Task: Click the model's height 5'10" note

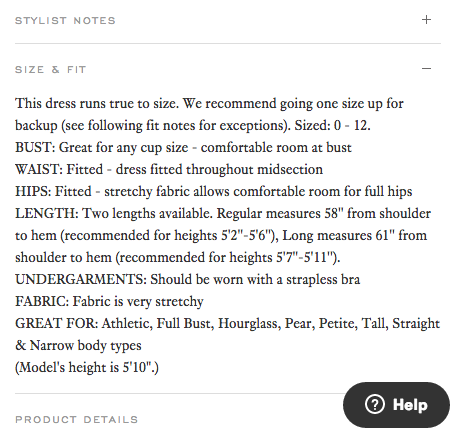Action: (87, 368)
